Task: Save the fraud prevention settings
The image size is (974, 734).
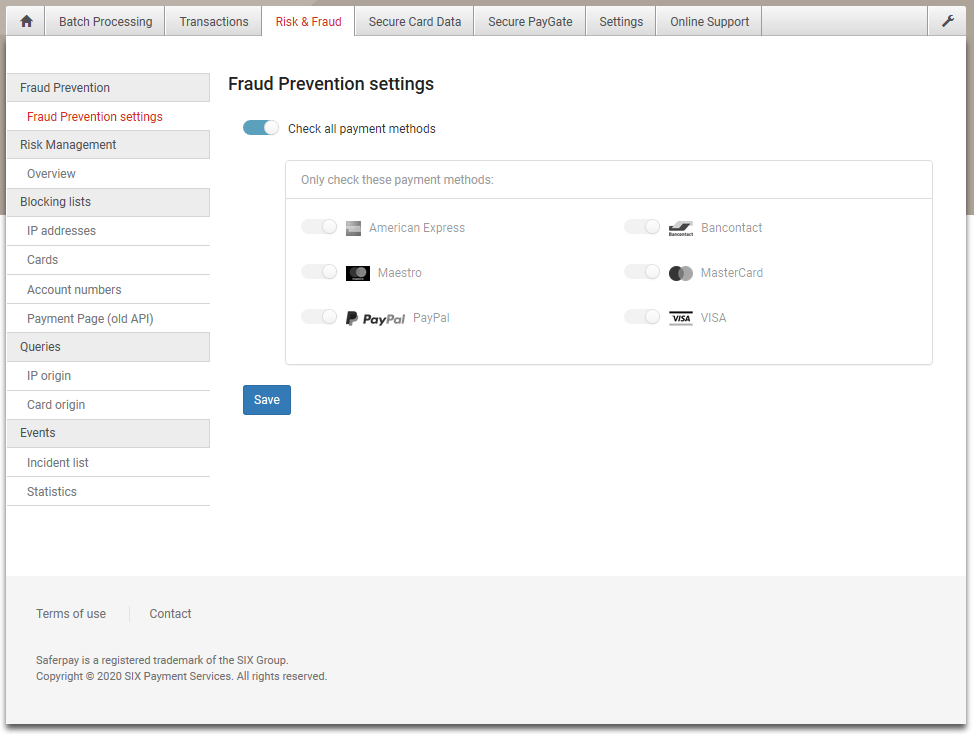Action: tap(267, 400)
